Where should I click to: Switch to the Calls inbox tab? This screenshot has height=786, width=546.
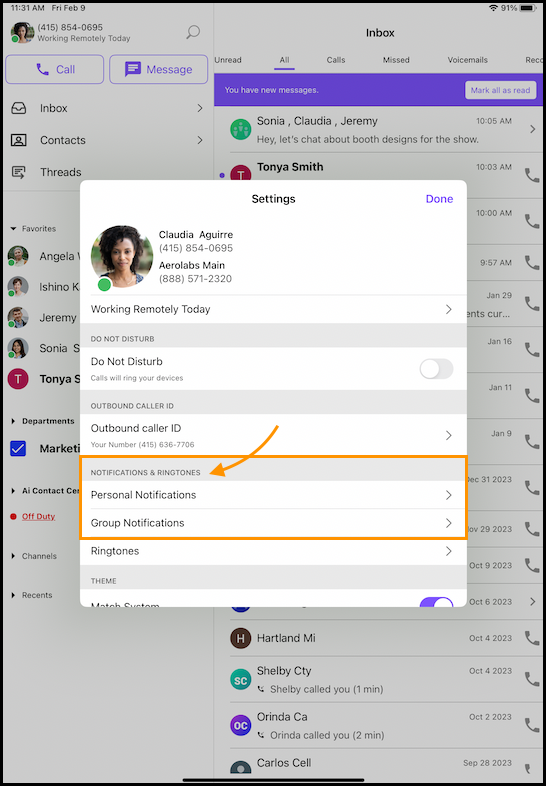coord(336,60)
